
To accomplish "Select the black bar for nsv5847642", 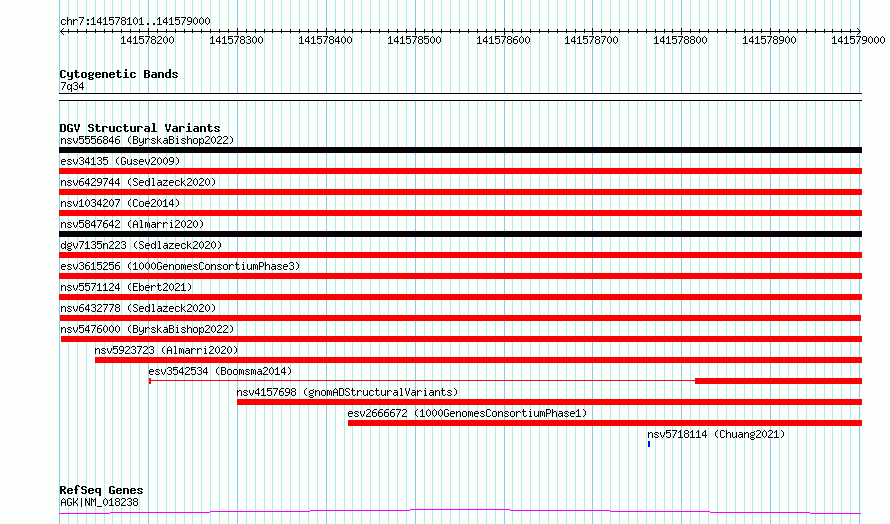I will 460,234.
